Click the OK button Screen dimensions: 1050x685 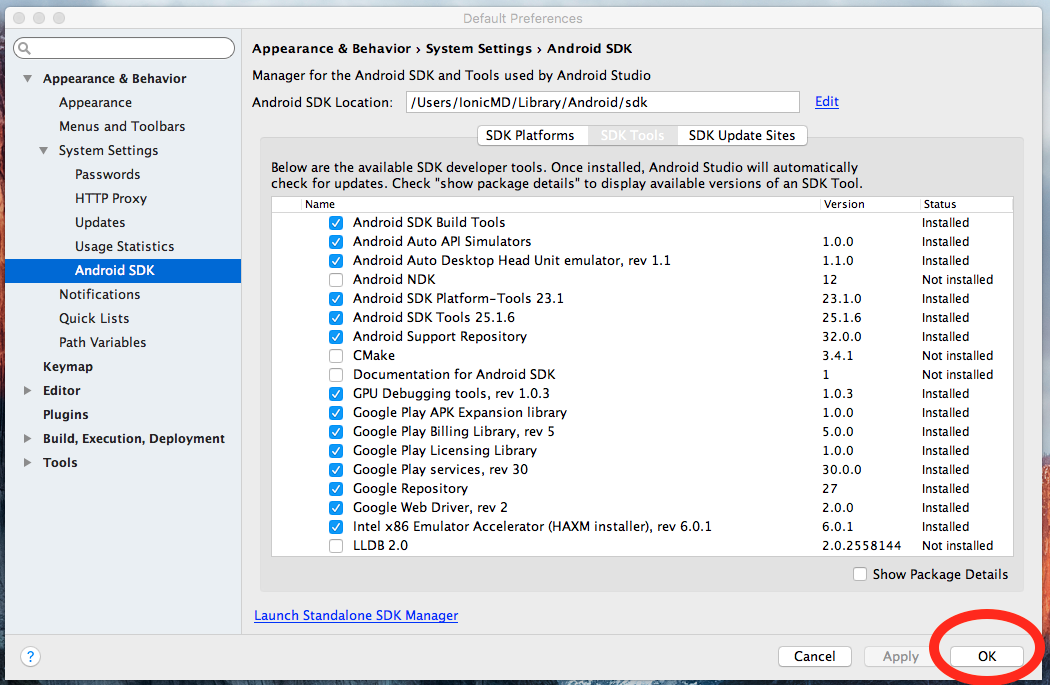pos(987,656)
